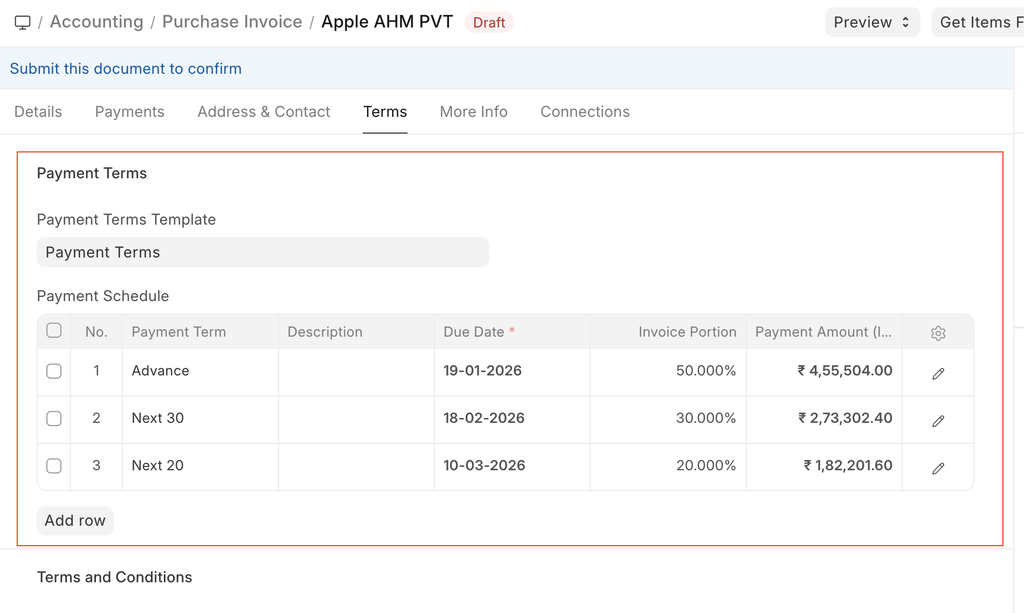Go to Purchase Invoice breadcrumb link
The image size is (1024, 613).
point(232,22)
